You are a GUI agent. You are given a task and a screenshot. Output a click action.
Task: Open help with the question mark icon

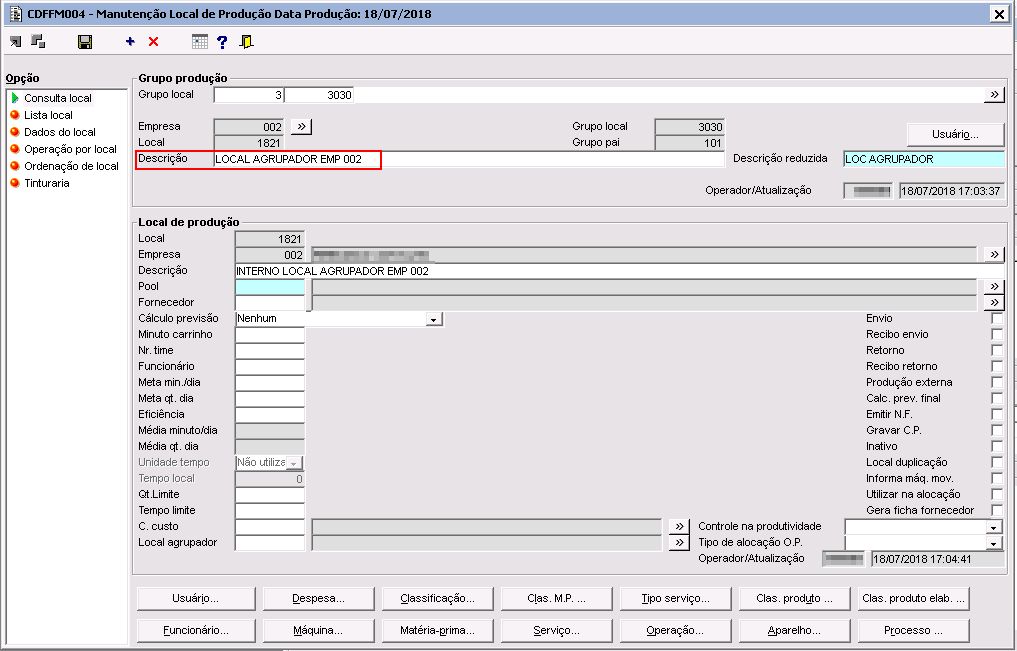222,42
